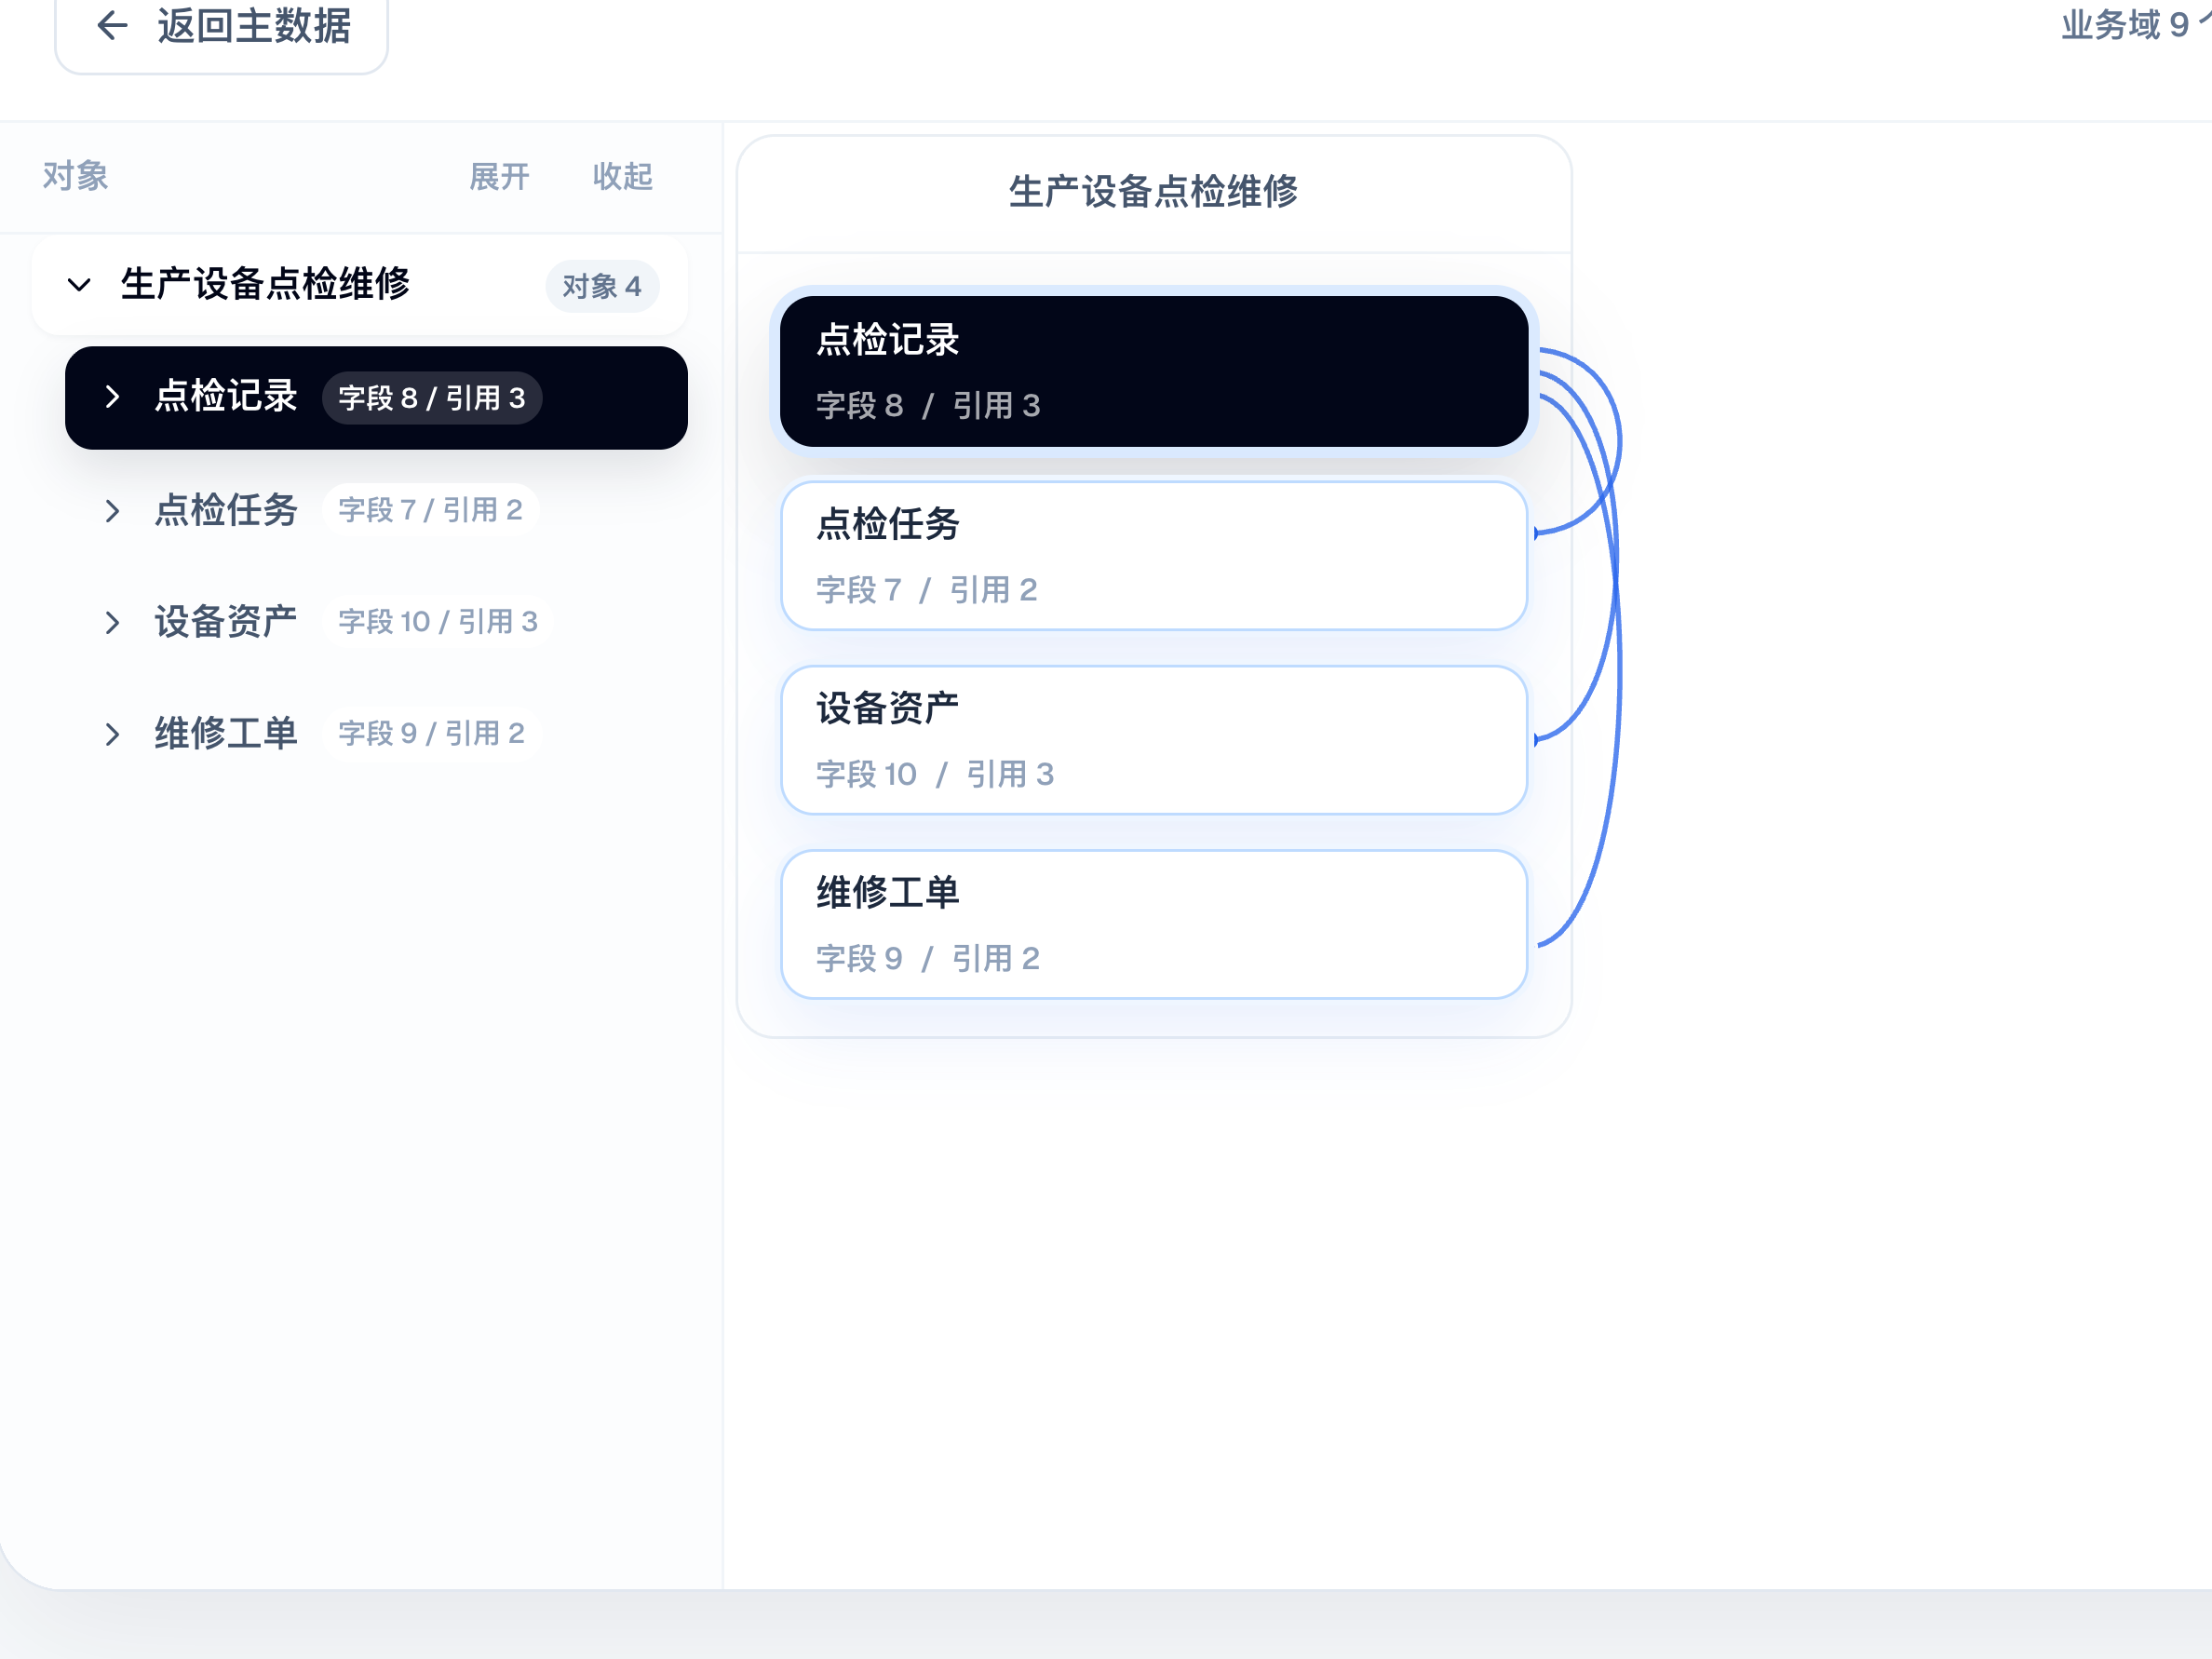Click 收起 to collapse all objects
2212x1659 pixels.
pyautogui.click(x=622, y=177)
